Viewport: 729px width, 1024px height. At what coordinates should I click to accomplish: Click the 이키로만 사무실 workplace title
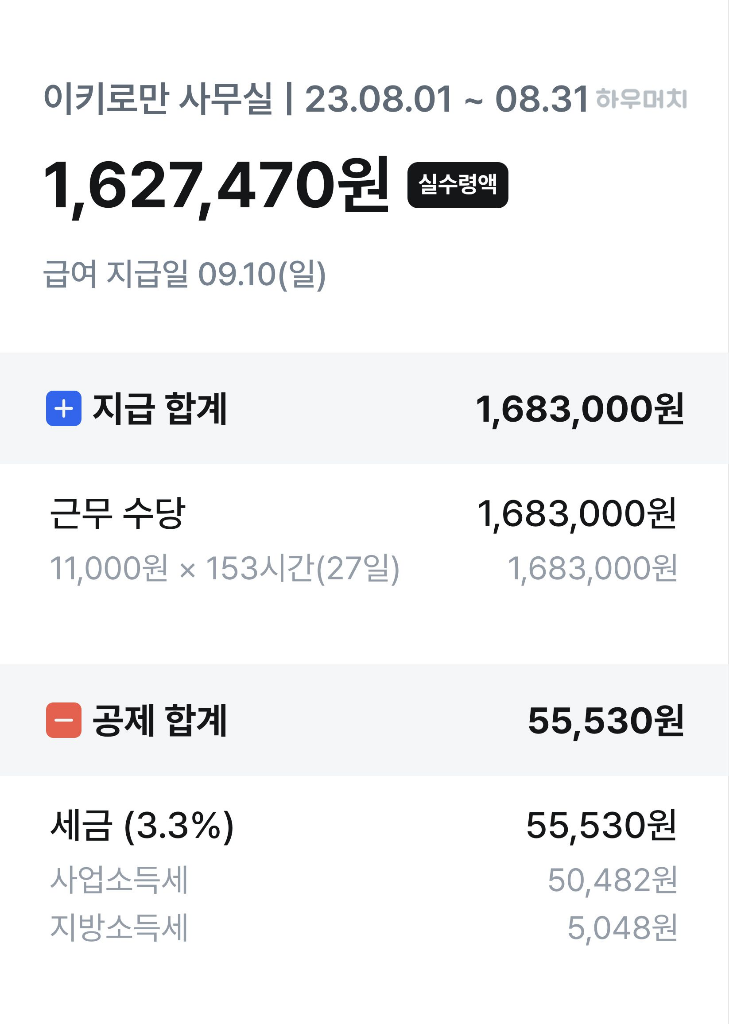tap(158, 100)
